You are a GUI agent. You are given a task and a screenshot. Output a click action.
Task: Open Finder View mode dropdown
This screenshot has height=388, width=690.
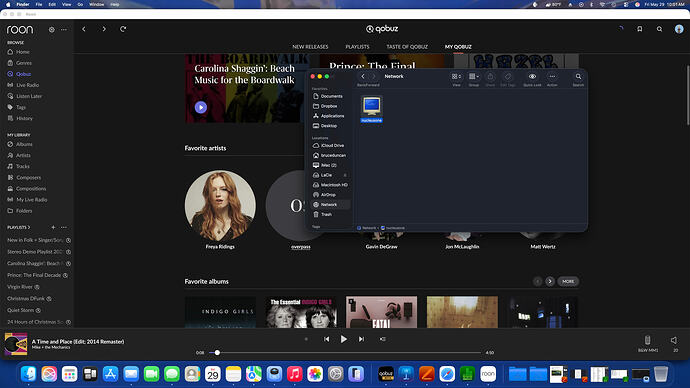click(x=456, y=77)
